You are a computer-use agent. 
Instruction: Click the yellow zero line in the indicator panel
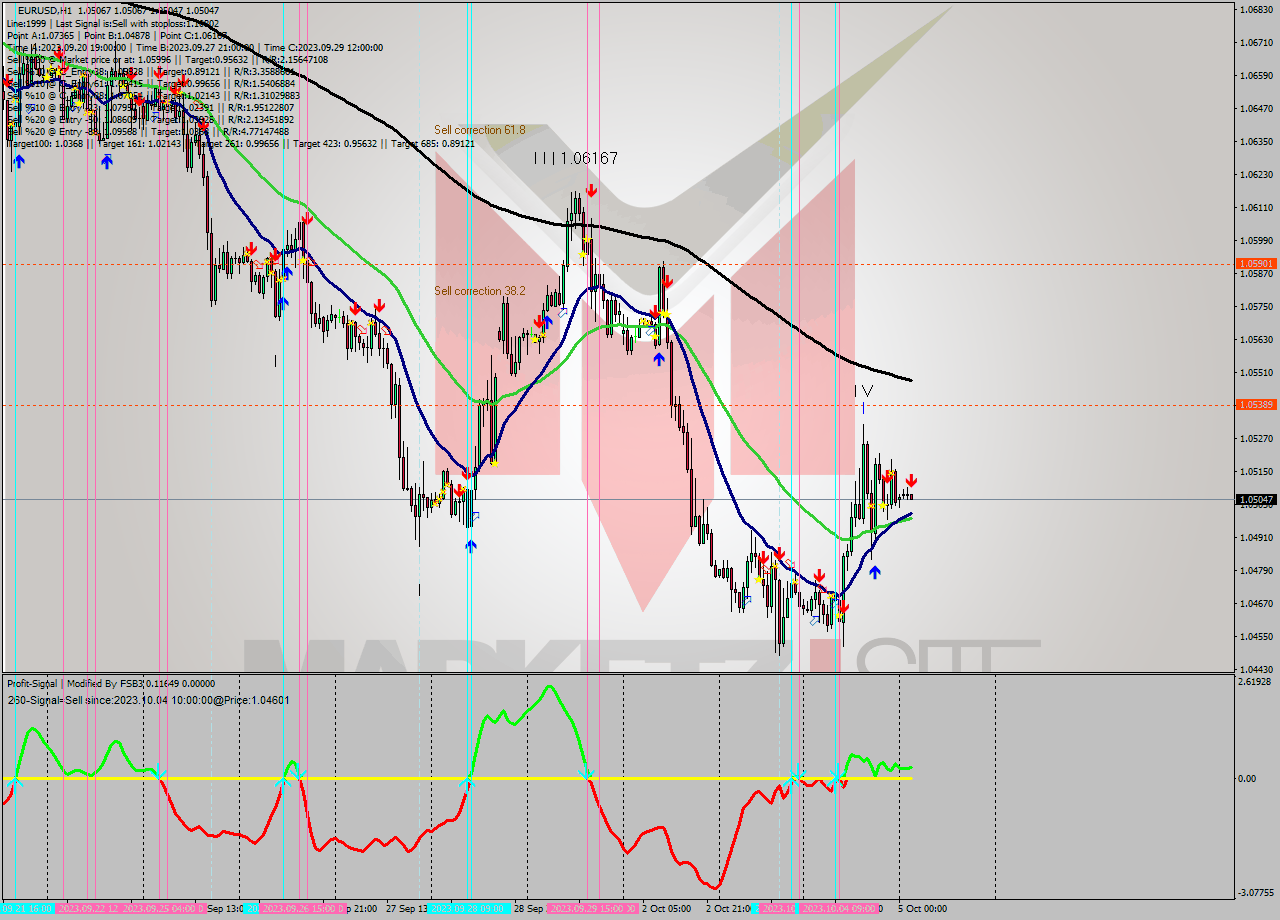[350, 776]
